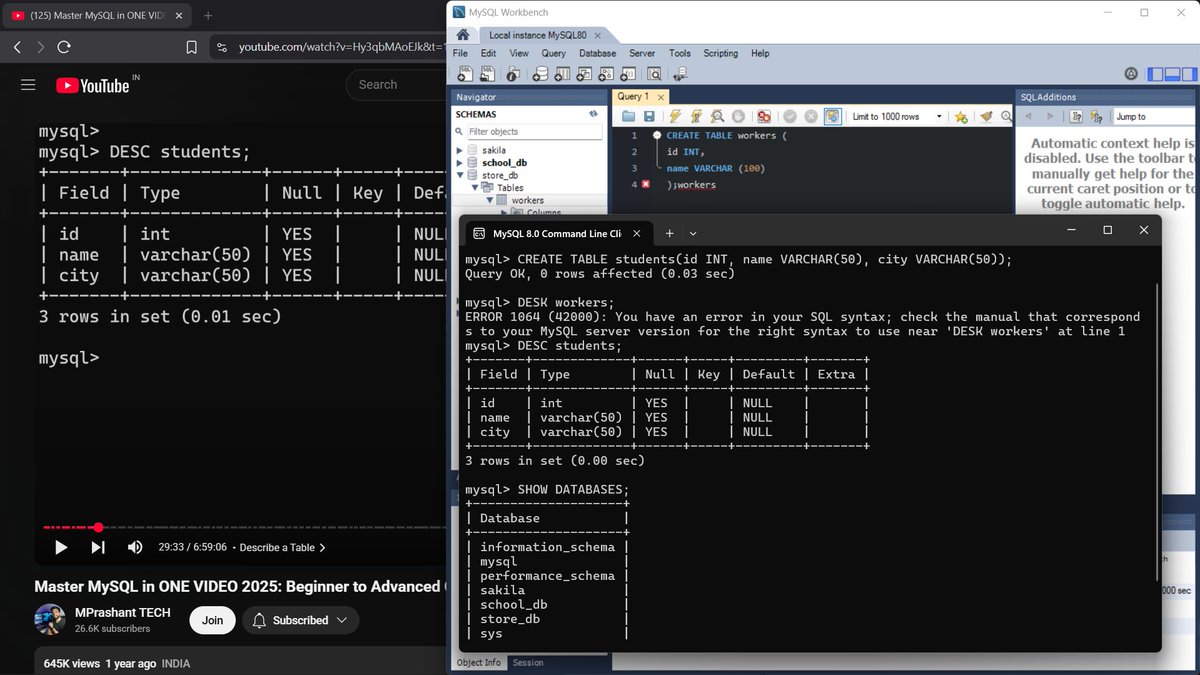Screen dimensions: 1200x675
Task: Open the File menu in Workbench
Action: pos(460,53)
